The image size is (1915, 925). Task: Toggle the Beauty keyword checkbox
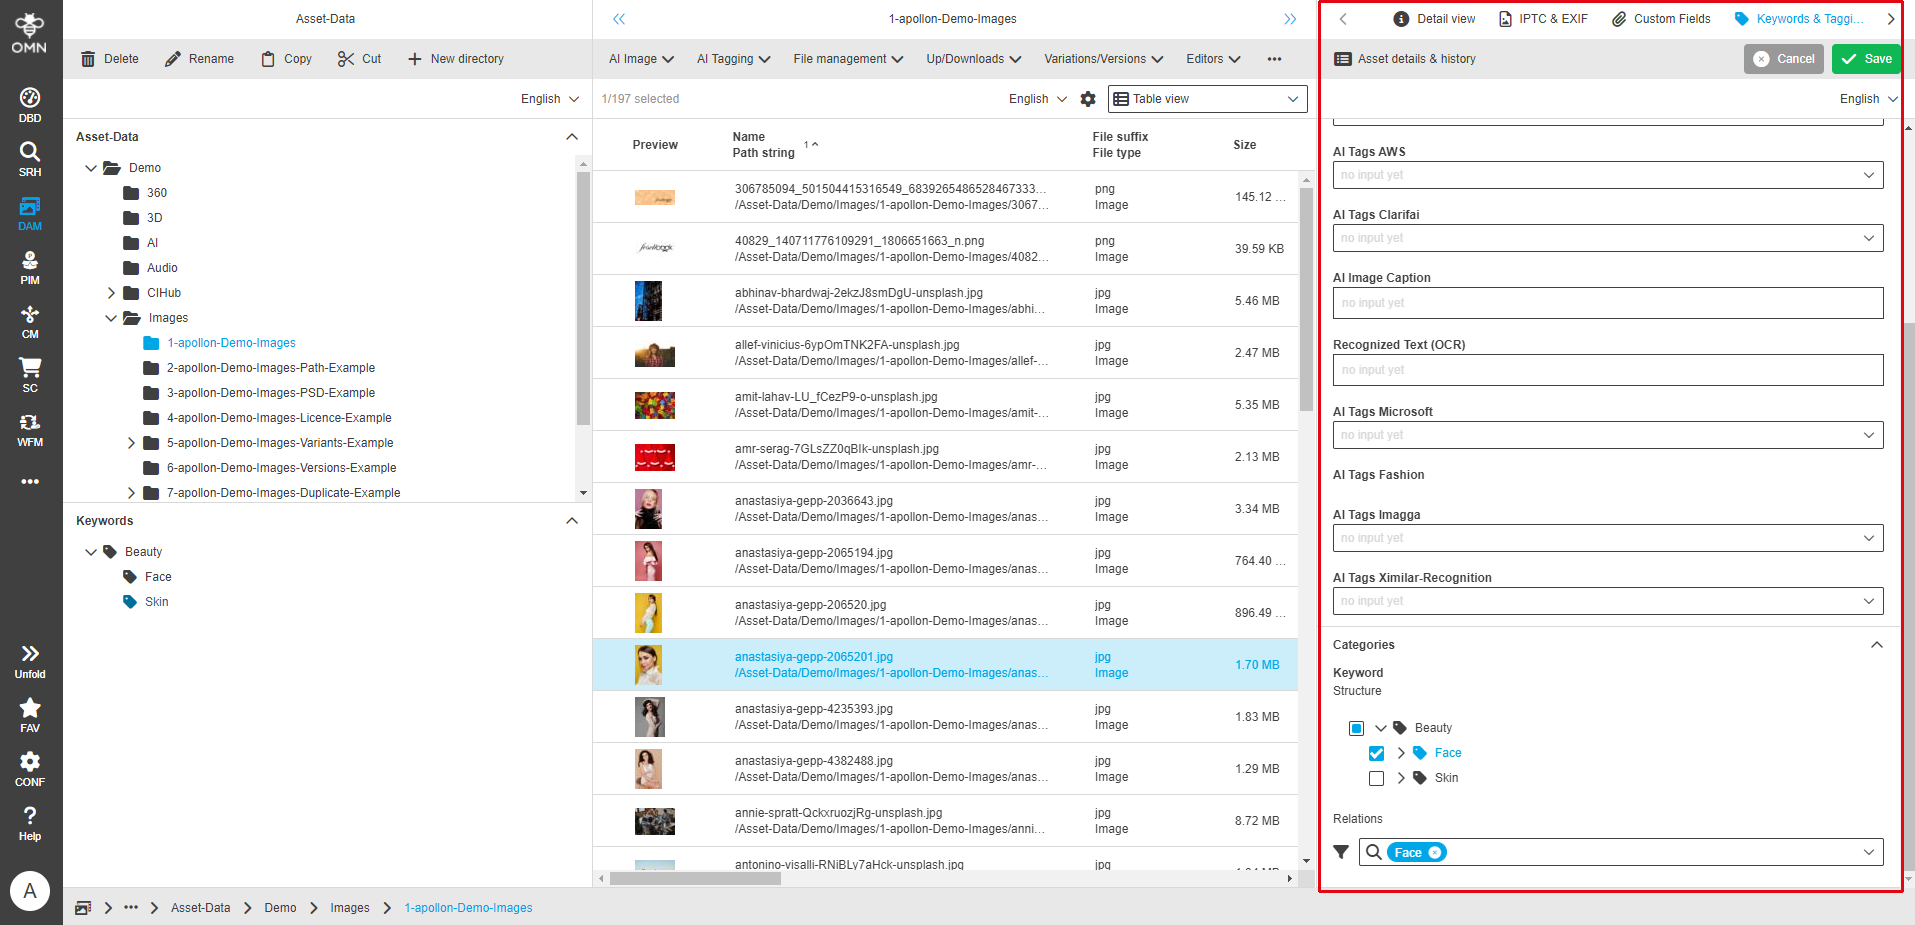tap(1356, 728)
